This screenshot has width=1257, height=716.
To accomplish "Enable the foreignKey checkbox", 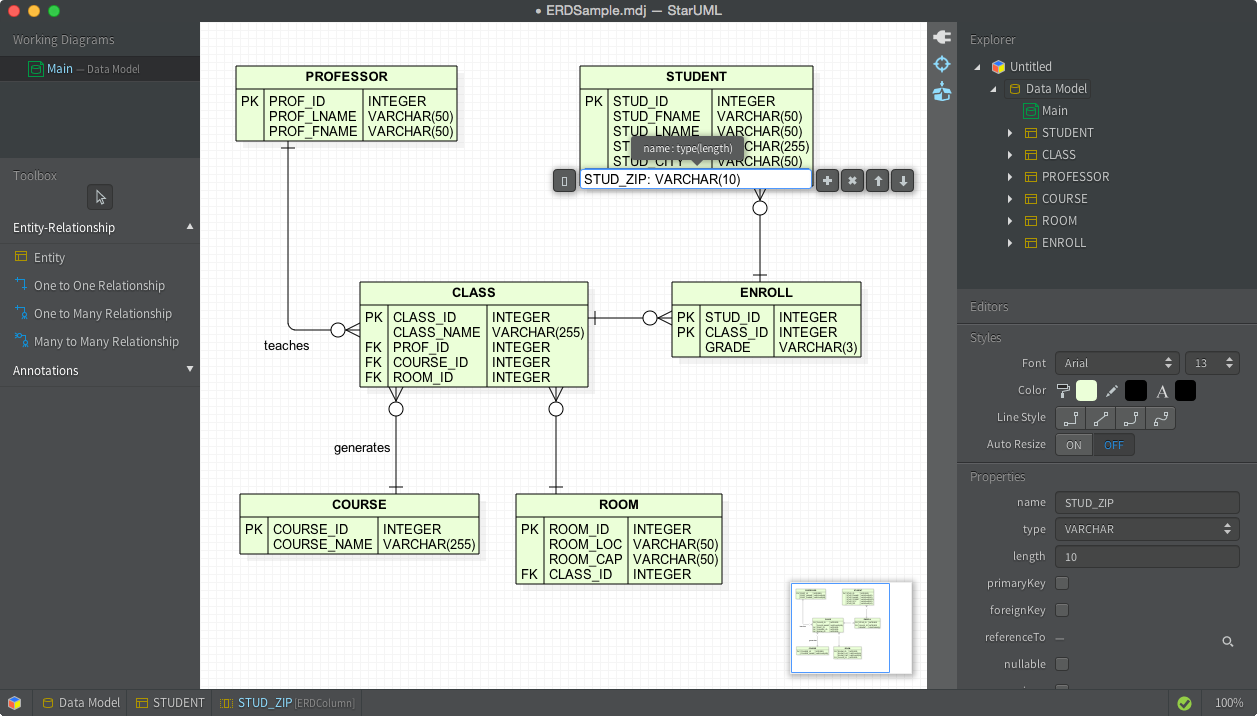I will click(1061, 610).
